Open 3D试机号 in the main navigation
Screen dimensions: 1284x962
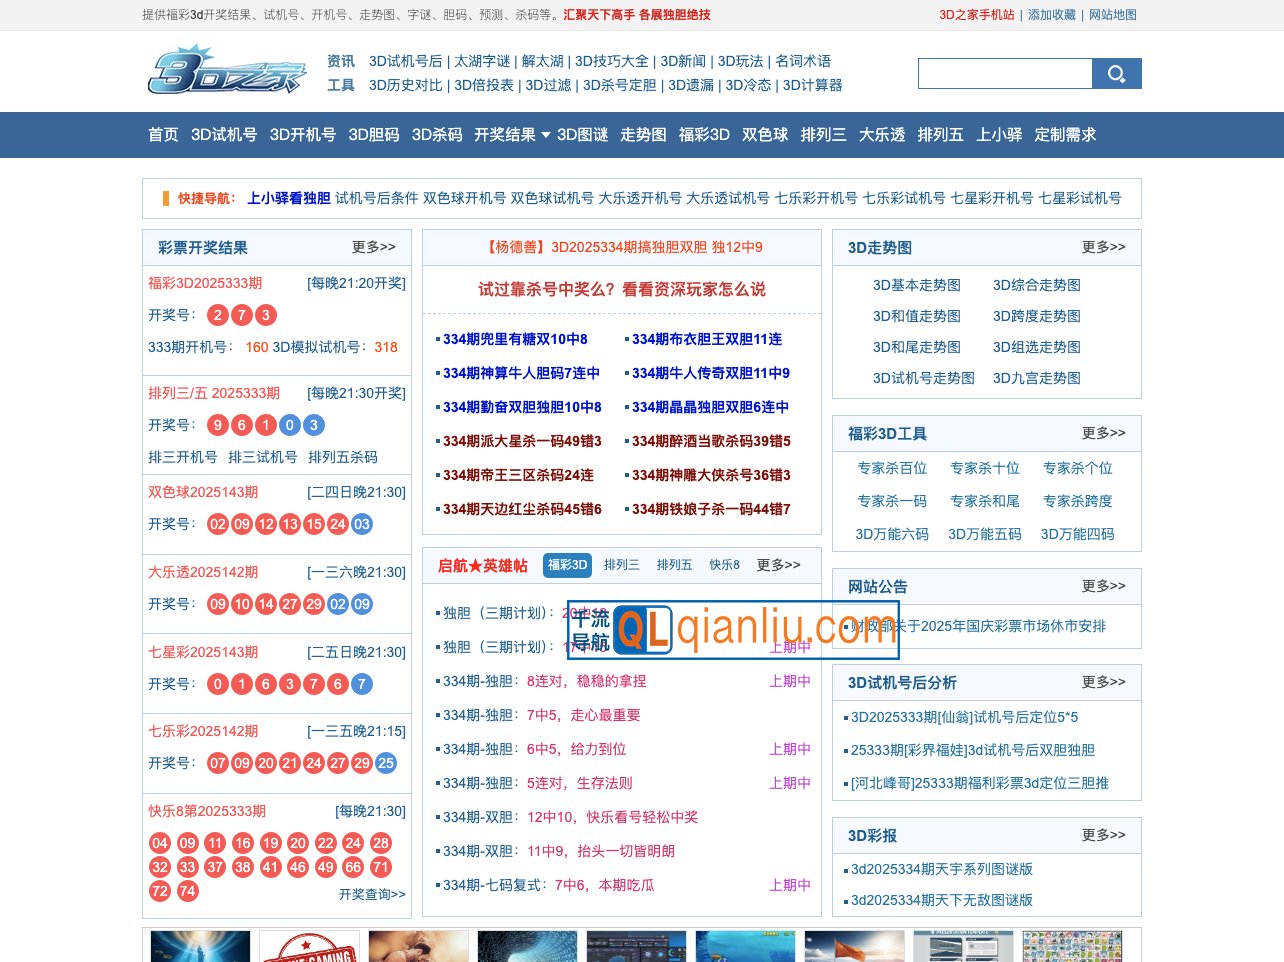224,135
